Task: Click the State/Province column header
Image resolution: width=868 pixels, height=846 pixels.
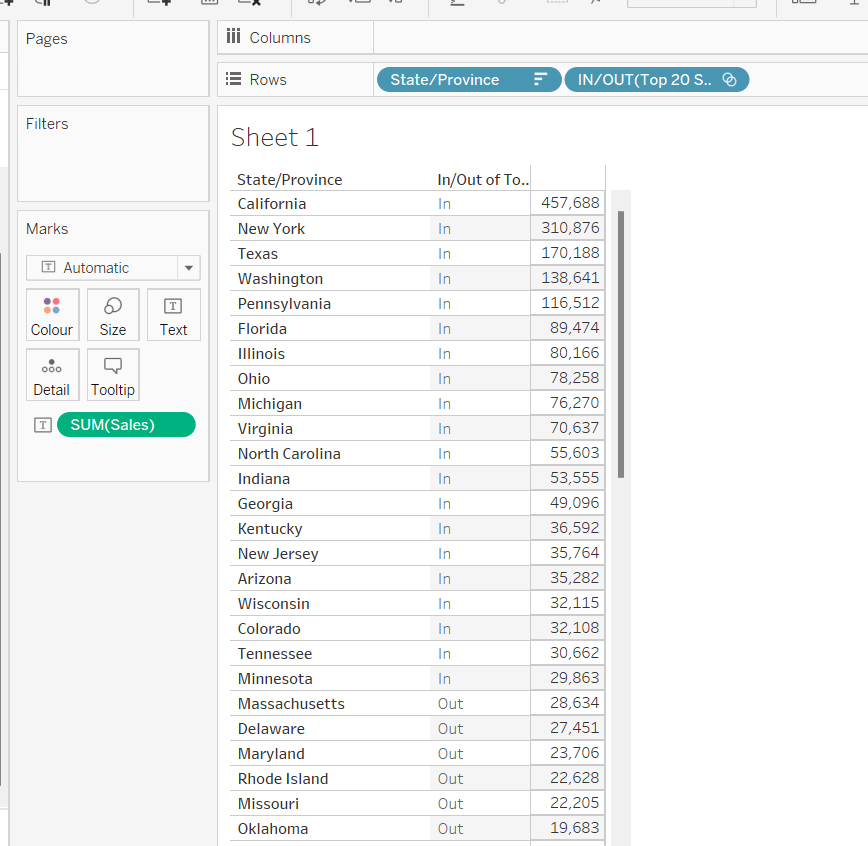Action: pos(290,180)
